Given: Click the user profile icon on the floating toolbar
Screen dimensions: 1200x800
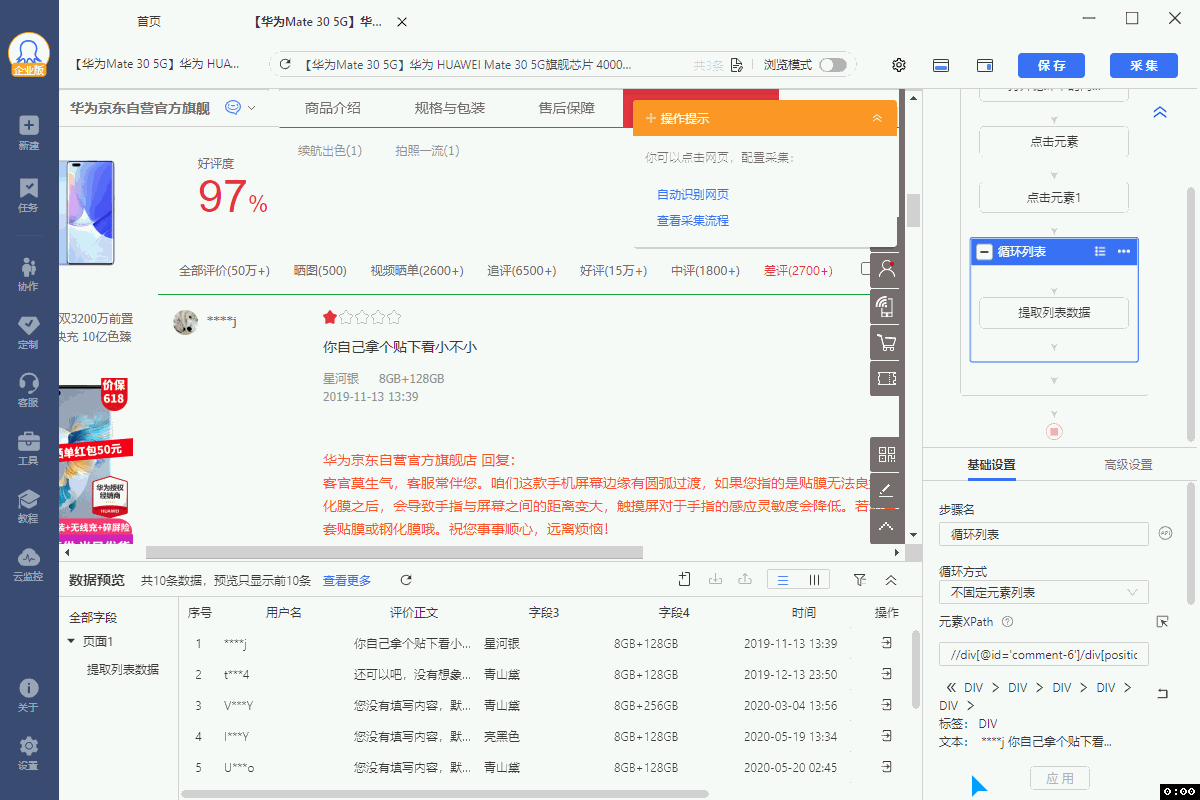Looking at the screenshot, I should [x=885, y=268].
